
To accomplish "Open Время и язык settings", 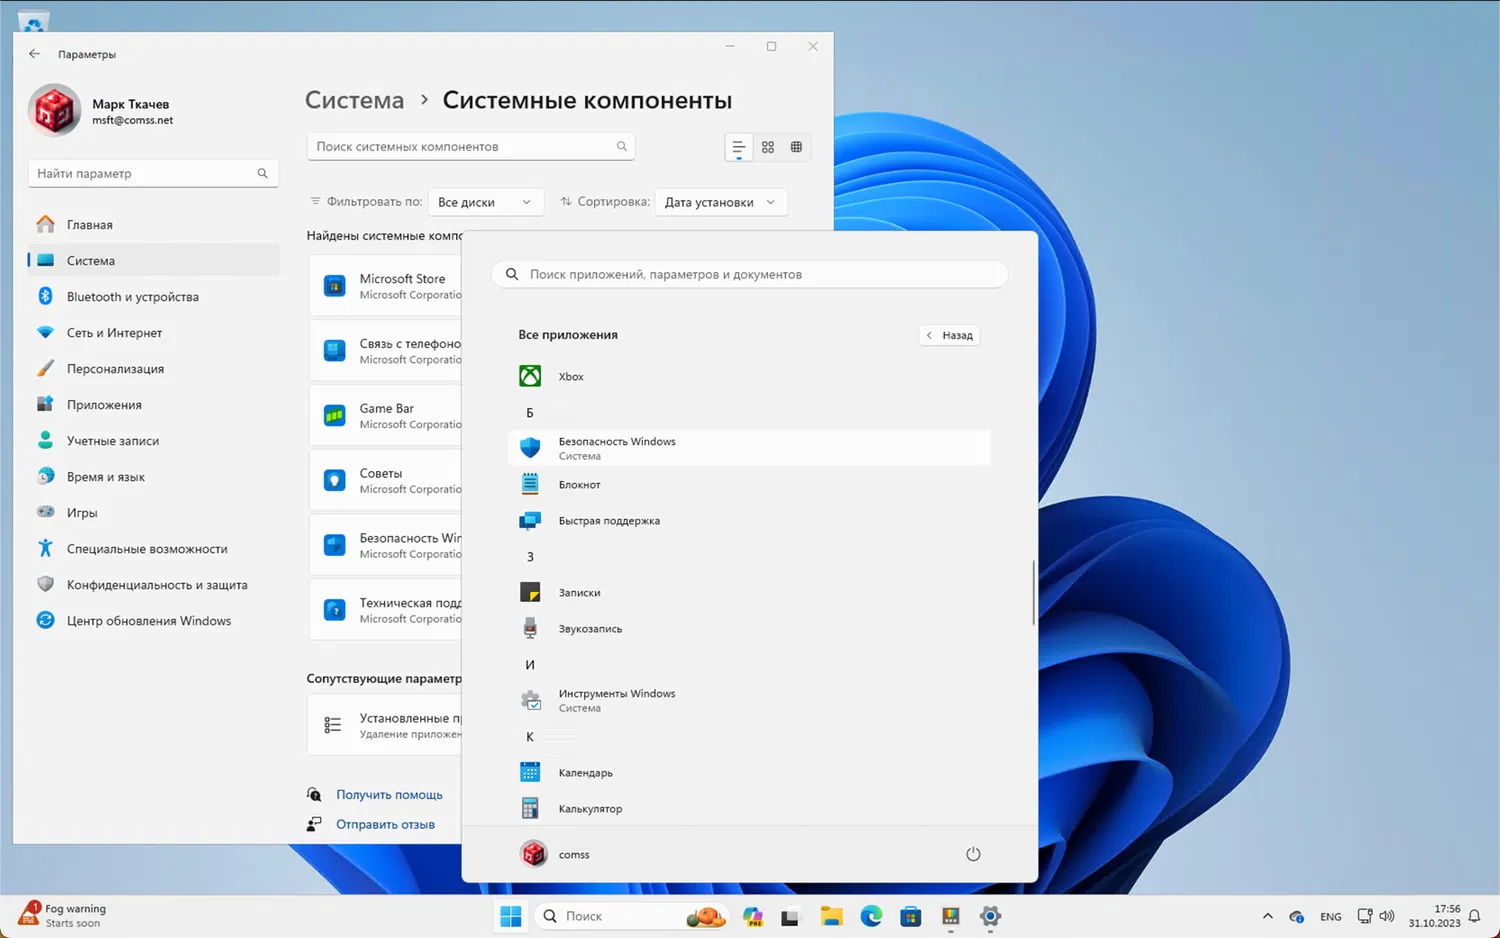I will tap(154, 477).
